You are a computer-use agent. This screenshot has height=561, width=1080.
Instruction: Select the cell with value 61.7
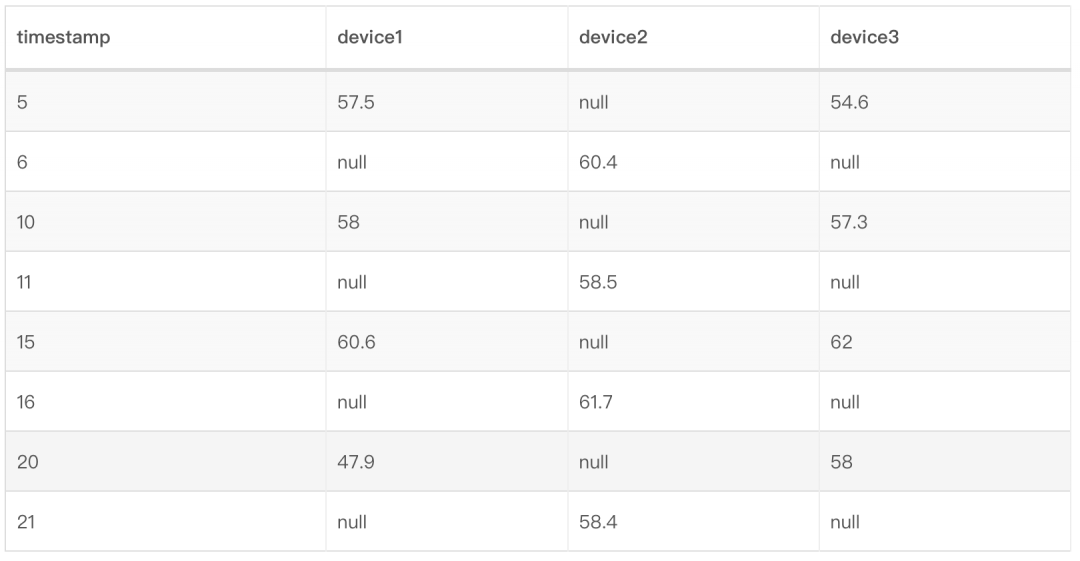point(596,401)
